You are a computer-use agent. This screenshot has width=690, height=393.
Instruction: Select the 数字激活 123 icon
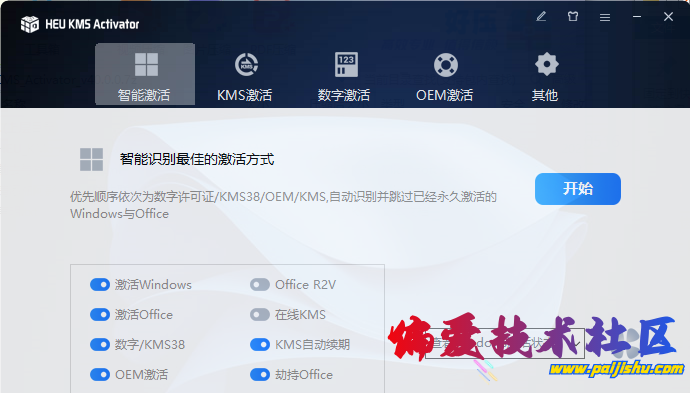[x=346, y=65]
